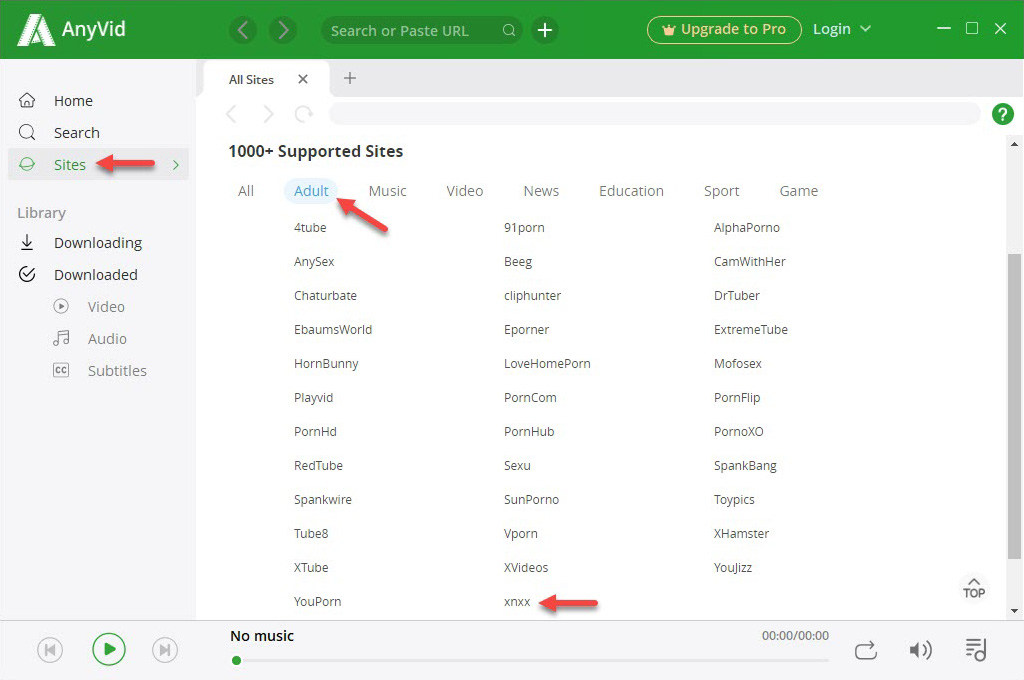Select the Game category tab
Screen dimensions: 1024x680
click(798, 191)
